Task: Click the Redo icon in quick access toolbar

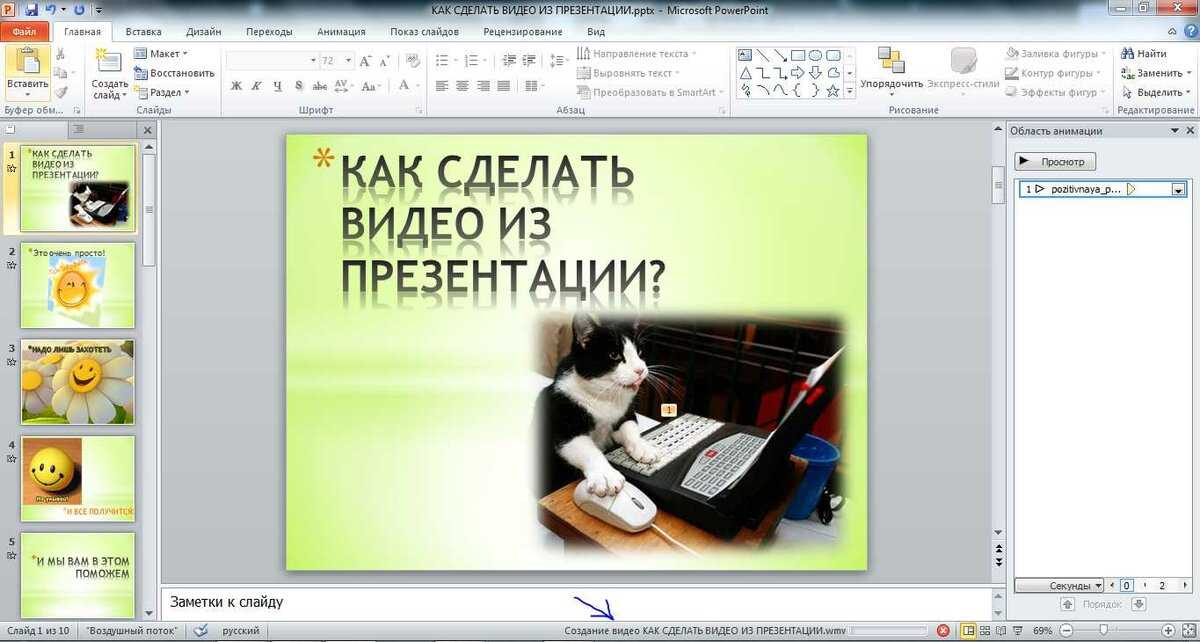Action: [79, 9]
